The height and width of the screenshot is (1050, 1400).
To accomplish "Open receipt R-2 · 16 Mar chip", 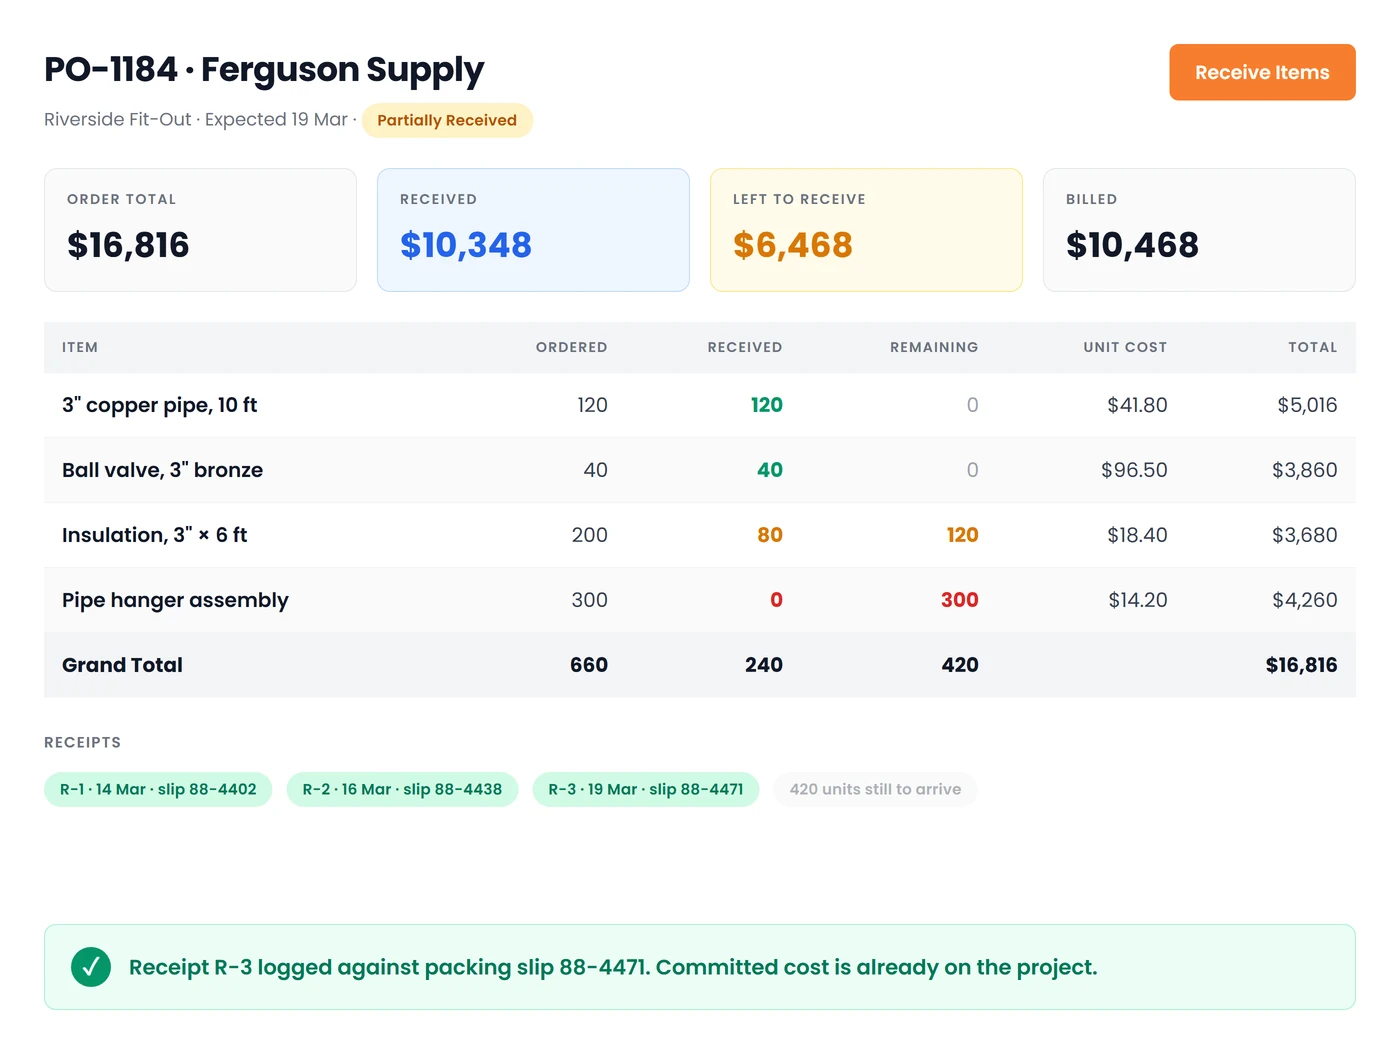I will point(402,789).
